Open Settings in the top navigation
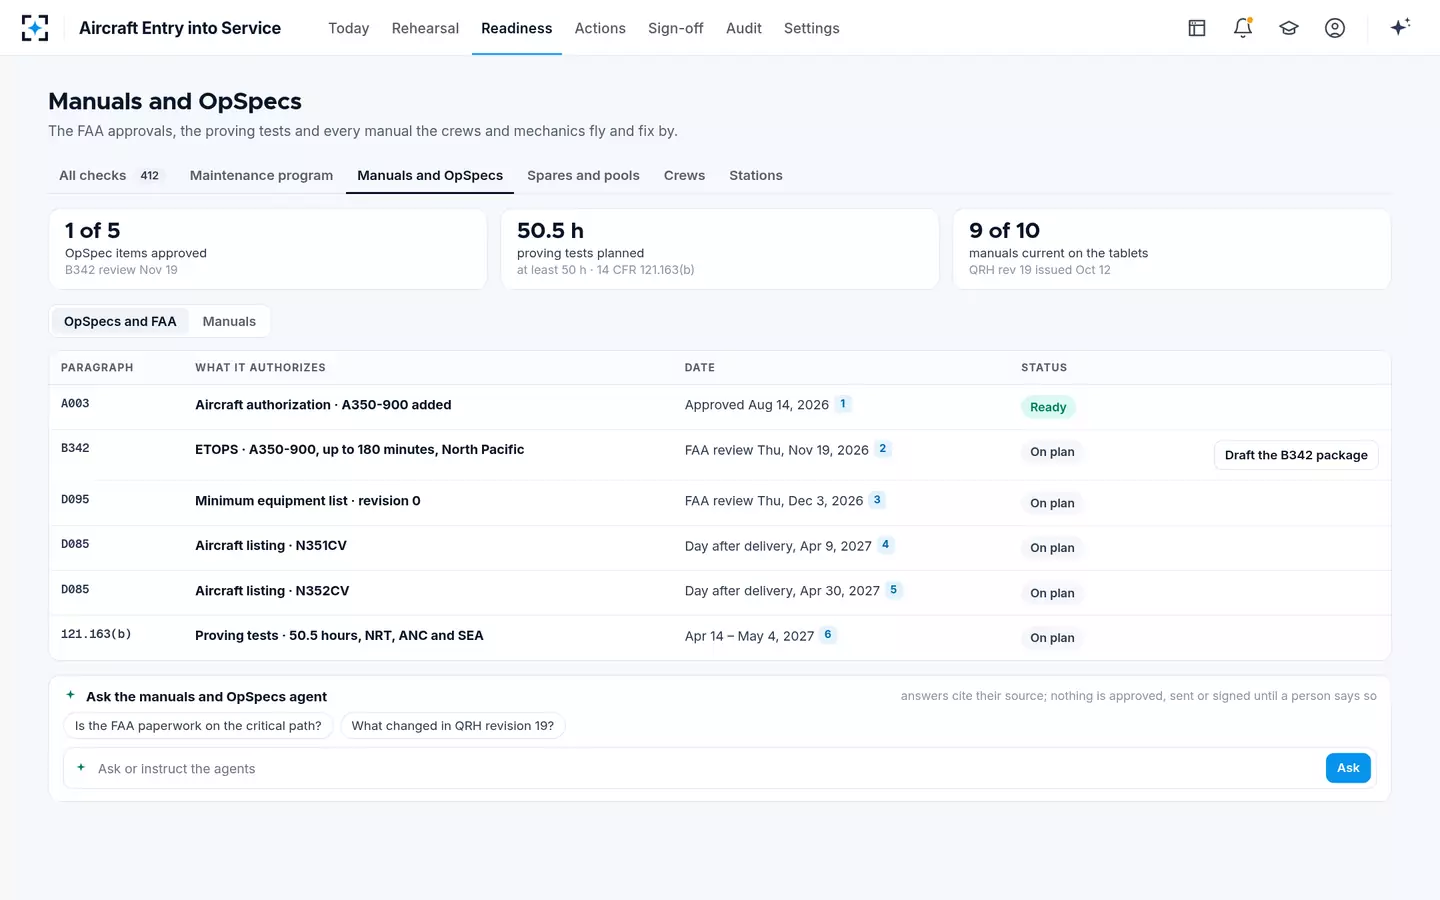The image size is (1440, 900). 812,28
